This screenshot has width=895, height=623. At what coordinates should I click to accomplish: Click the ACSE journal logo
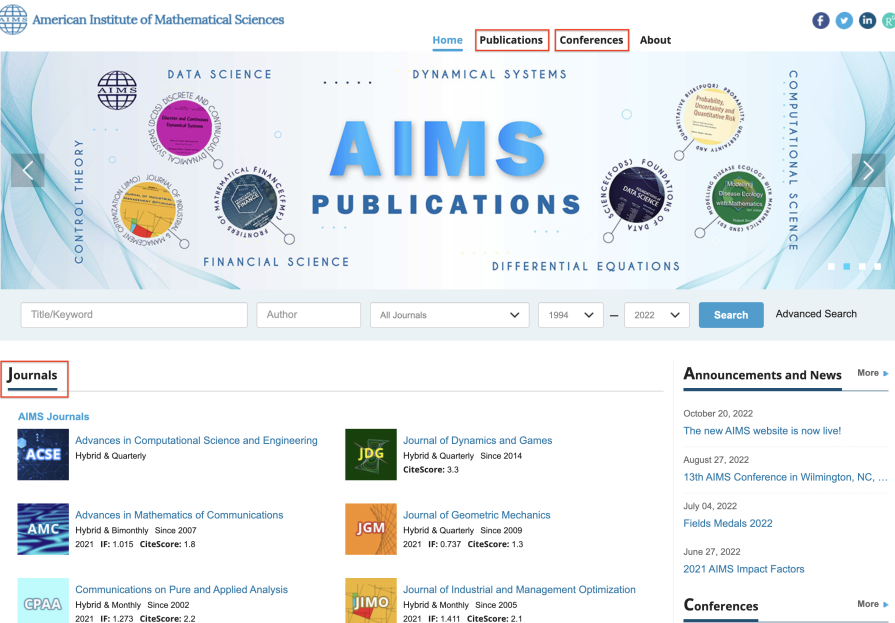pos(43,454)
